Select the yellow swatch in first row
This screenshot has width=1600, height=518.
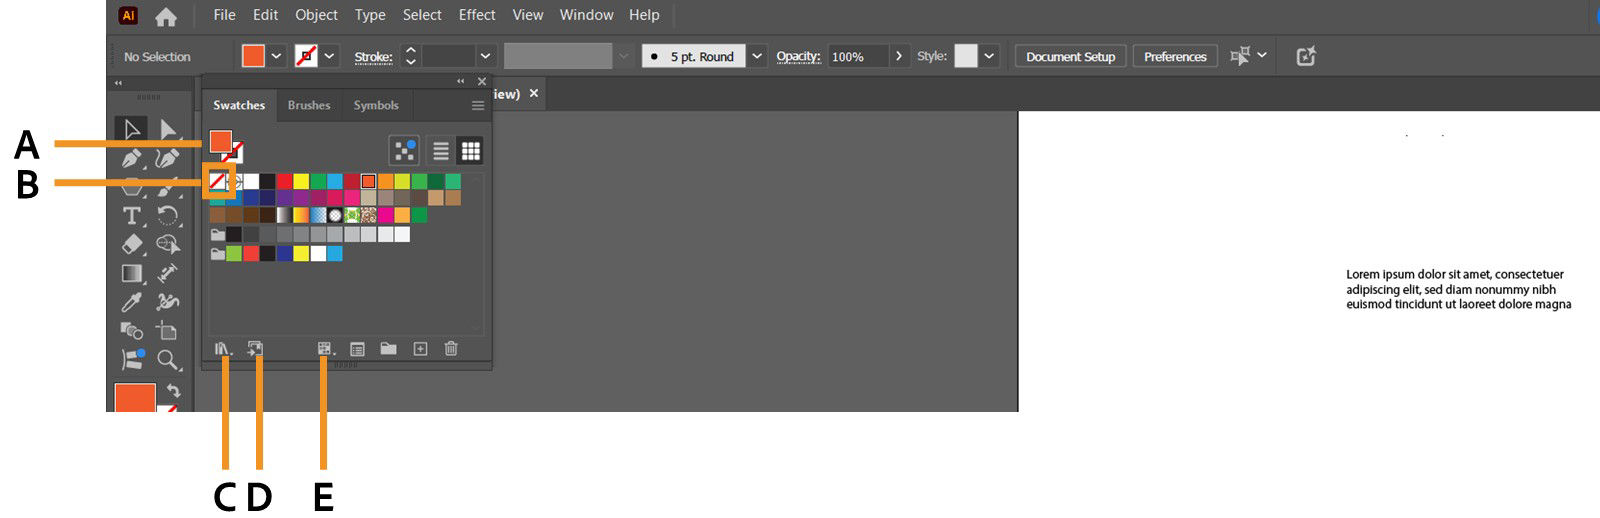click(301, 181)
